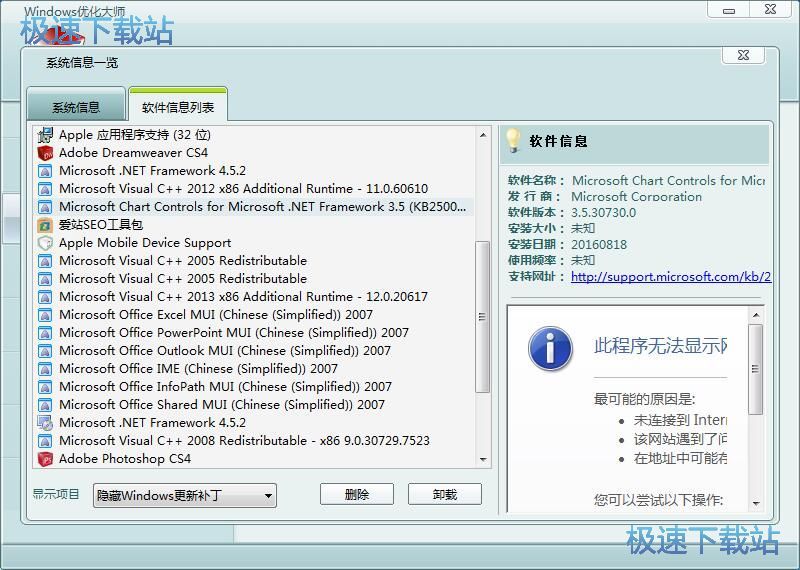
Task: Select Microsoft Office Excel MUI 2007 entry
Action: (x=216, y=315)
